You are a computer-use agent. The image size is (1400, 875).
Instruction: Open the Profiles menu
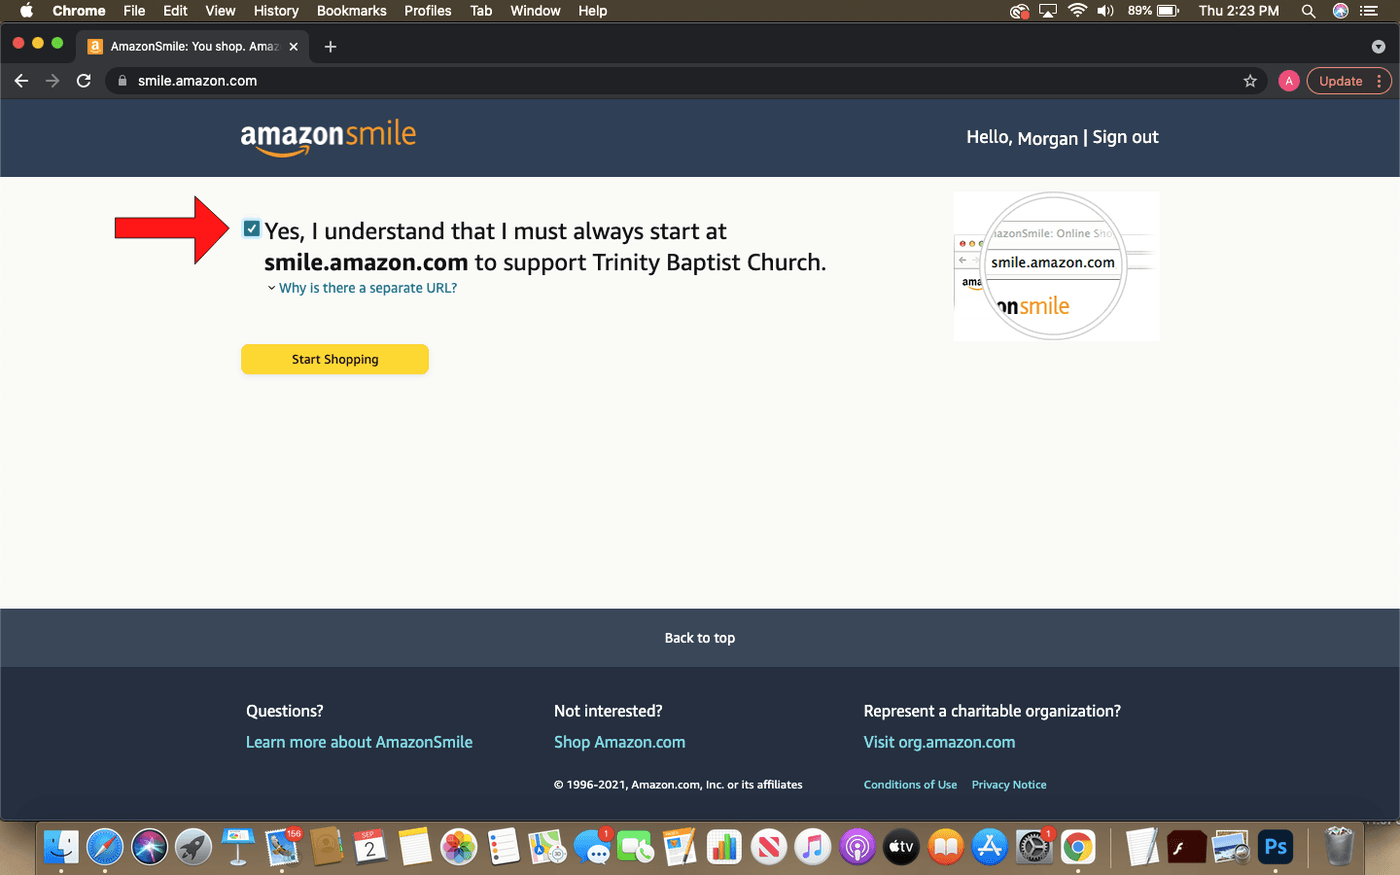(x=428, y=11)
